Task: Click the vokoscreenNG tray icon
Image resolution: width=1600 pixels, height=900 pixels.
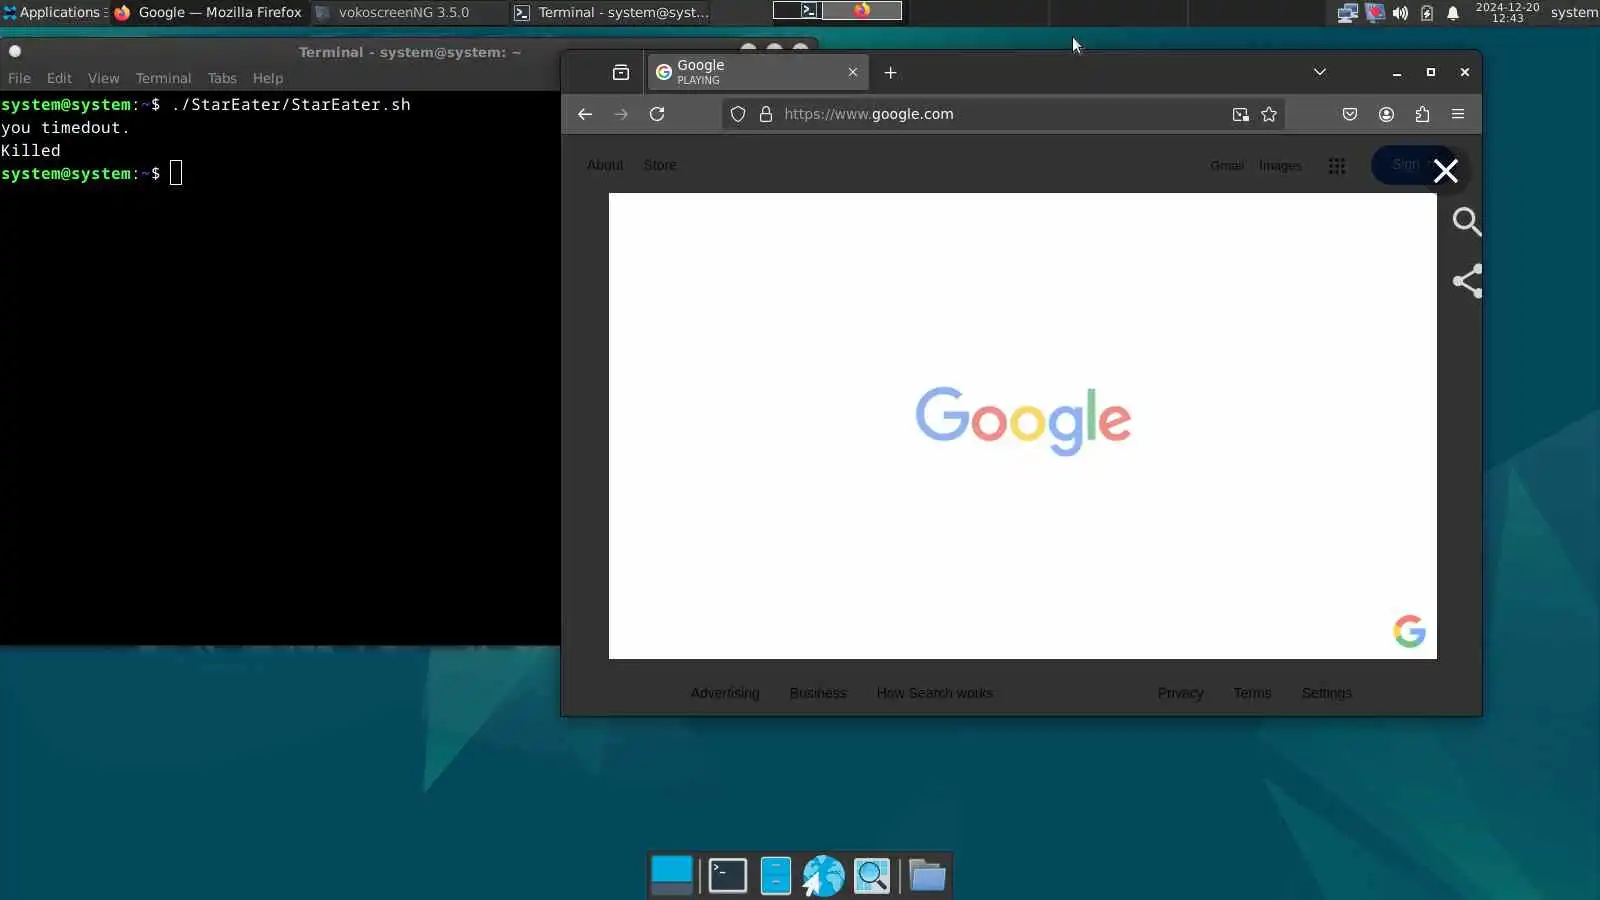Action: (1375, 13)
